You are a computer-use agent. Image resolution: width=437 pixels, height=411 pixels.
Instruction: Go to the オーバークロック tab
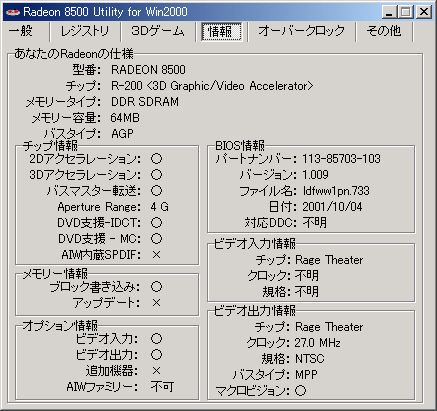[302, 31]
